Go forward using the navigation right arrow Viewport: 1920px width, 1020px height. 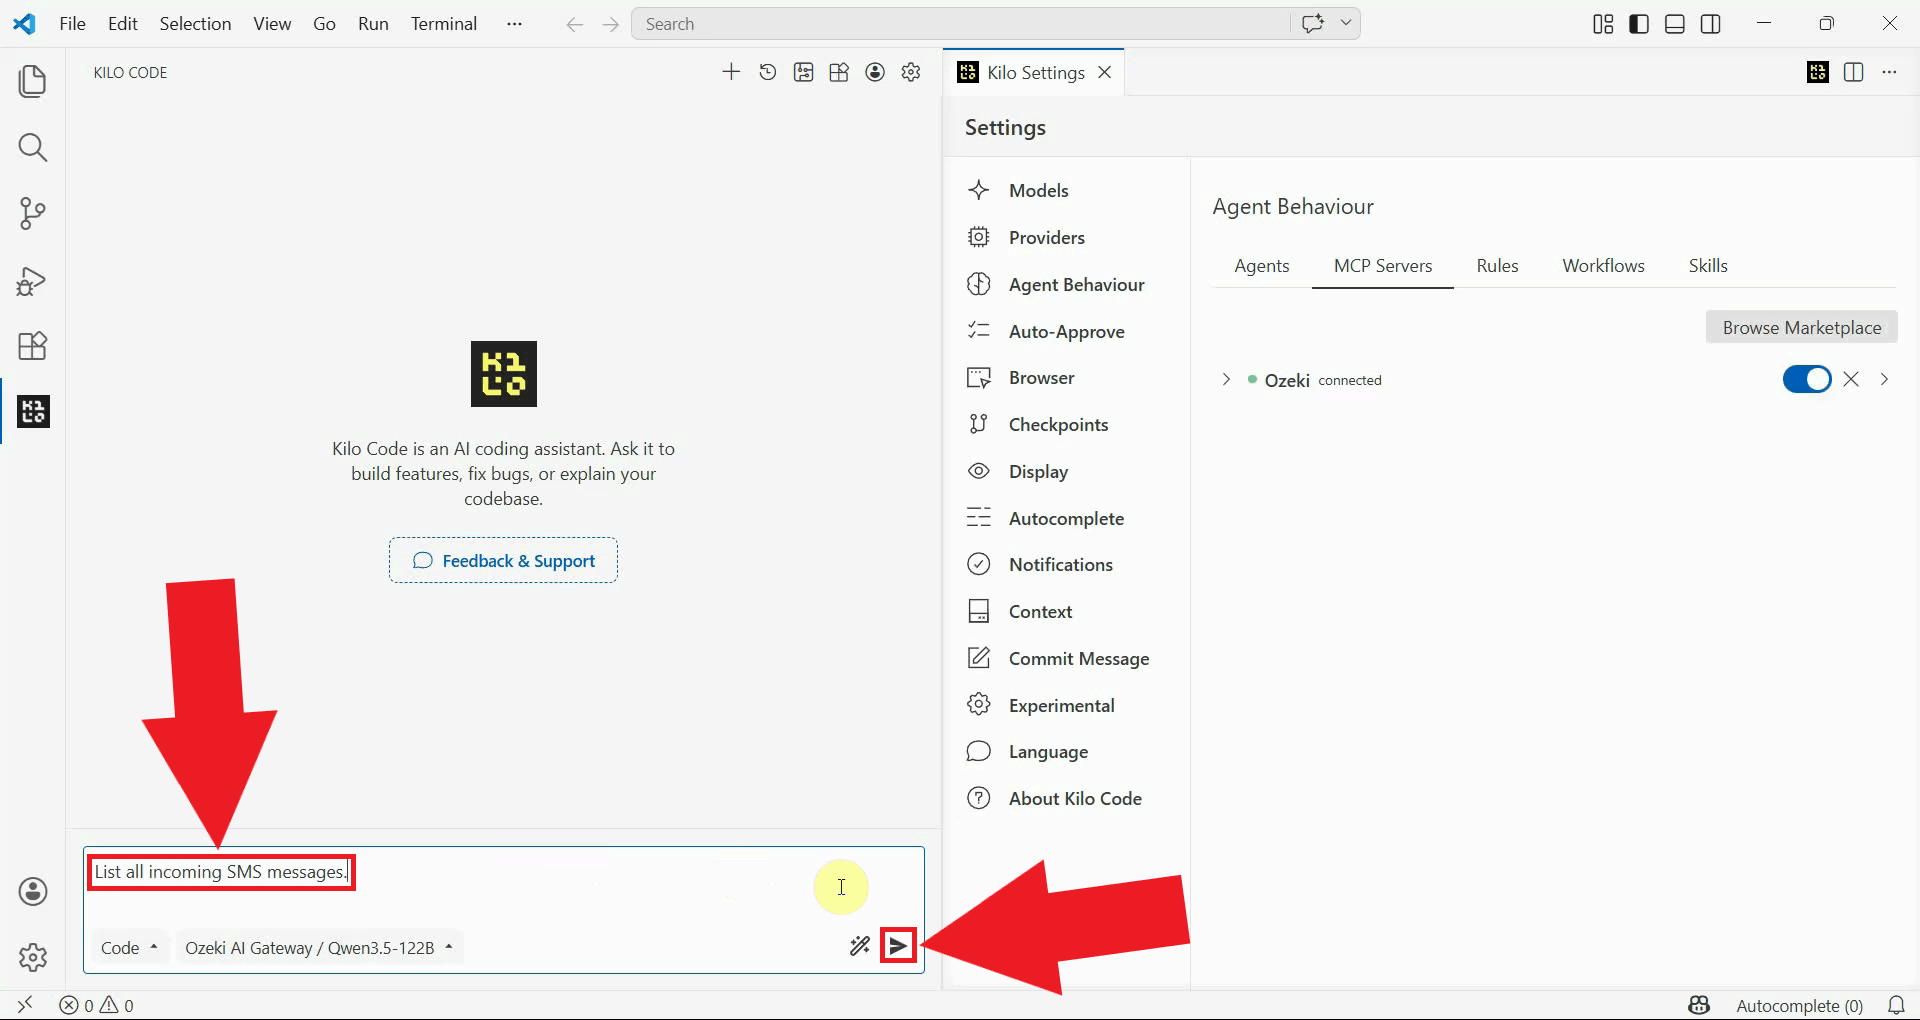(611, 24)
